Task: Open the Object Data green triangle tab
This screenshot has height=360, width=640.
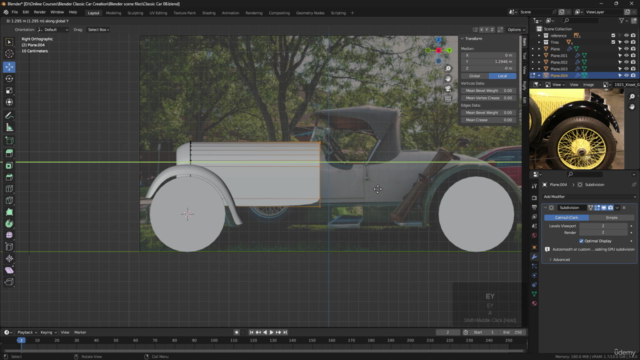Action: point(534,294)
